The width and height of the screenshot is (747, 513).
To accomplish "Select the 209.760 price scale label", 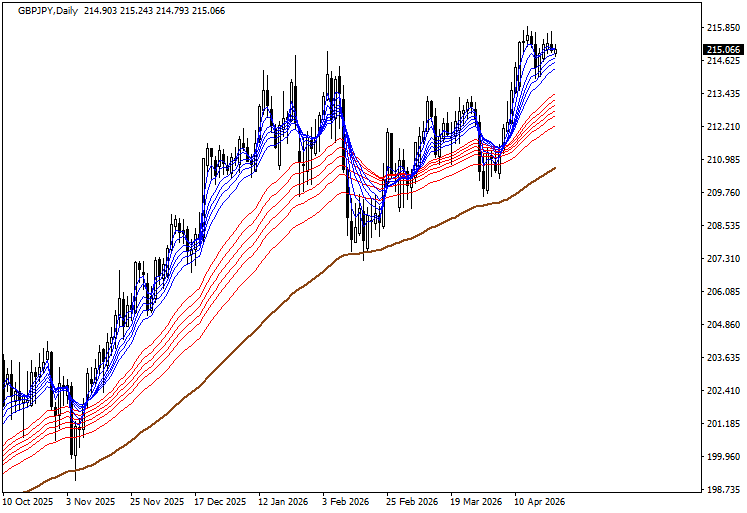I will tap(722, 193).
